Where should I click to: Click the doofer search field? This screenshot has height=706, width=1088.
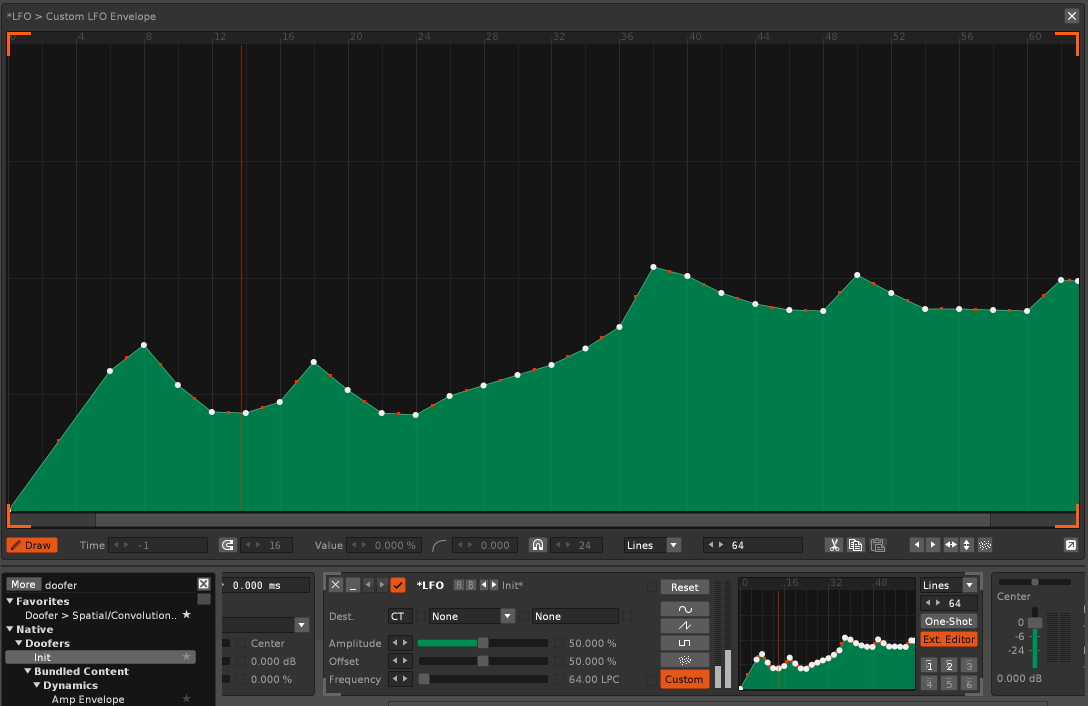pyautogui.click(x=118, y=585)
